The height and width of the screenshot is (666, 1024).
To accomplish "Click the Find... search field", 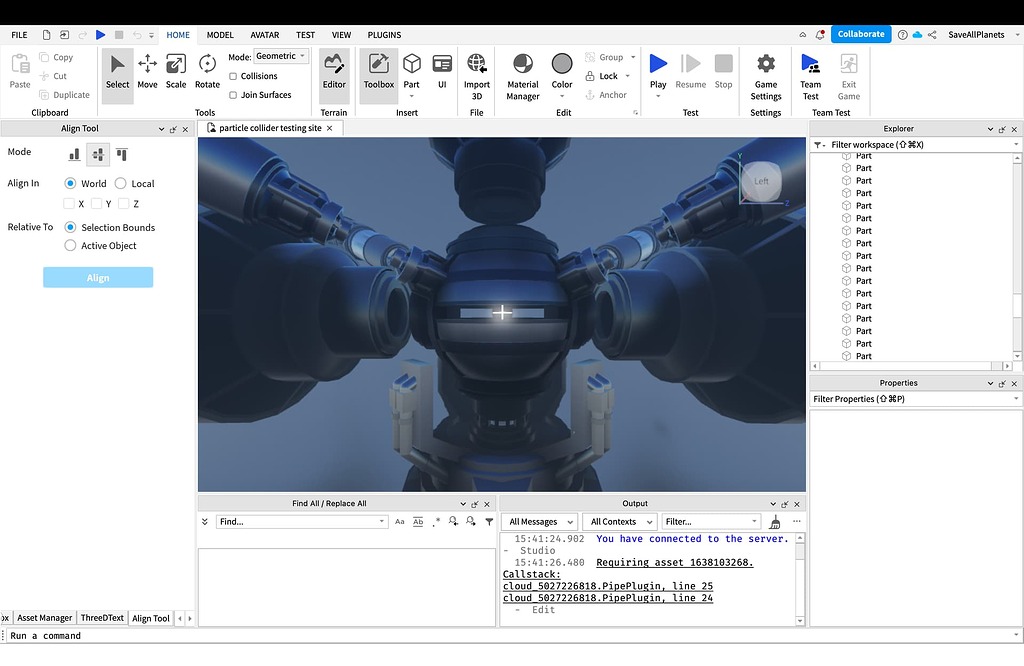I will [300, 521].
